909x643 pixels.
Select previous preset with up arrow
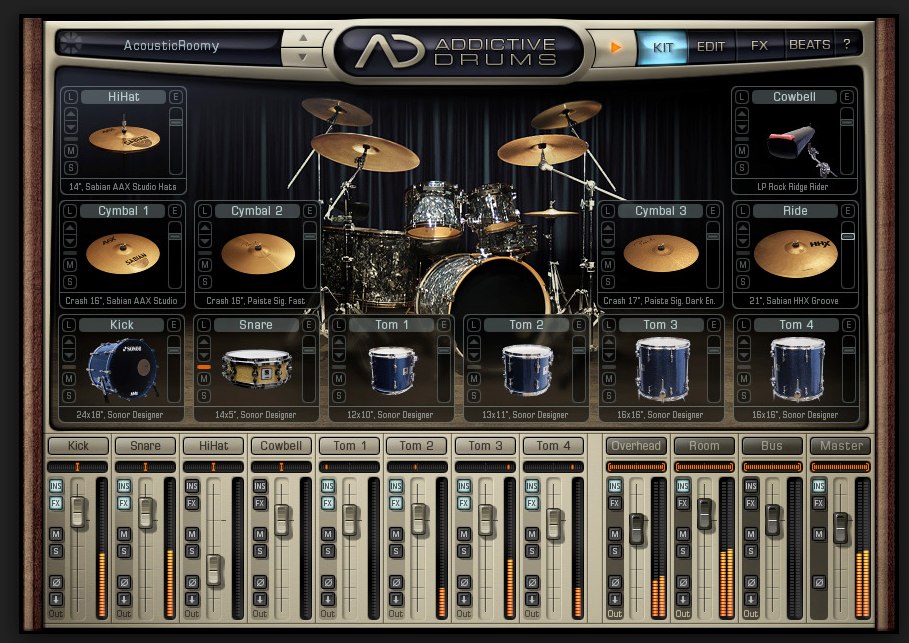[x=303, y=37]
